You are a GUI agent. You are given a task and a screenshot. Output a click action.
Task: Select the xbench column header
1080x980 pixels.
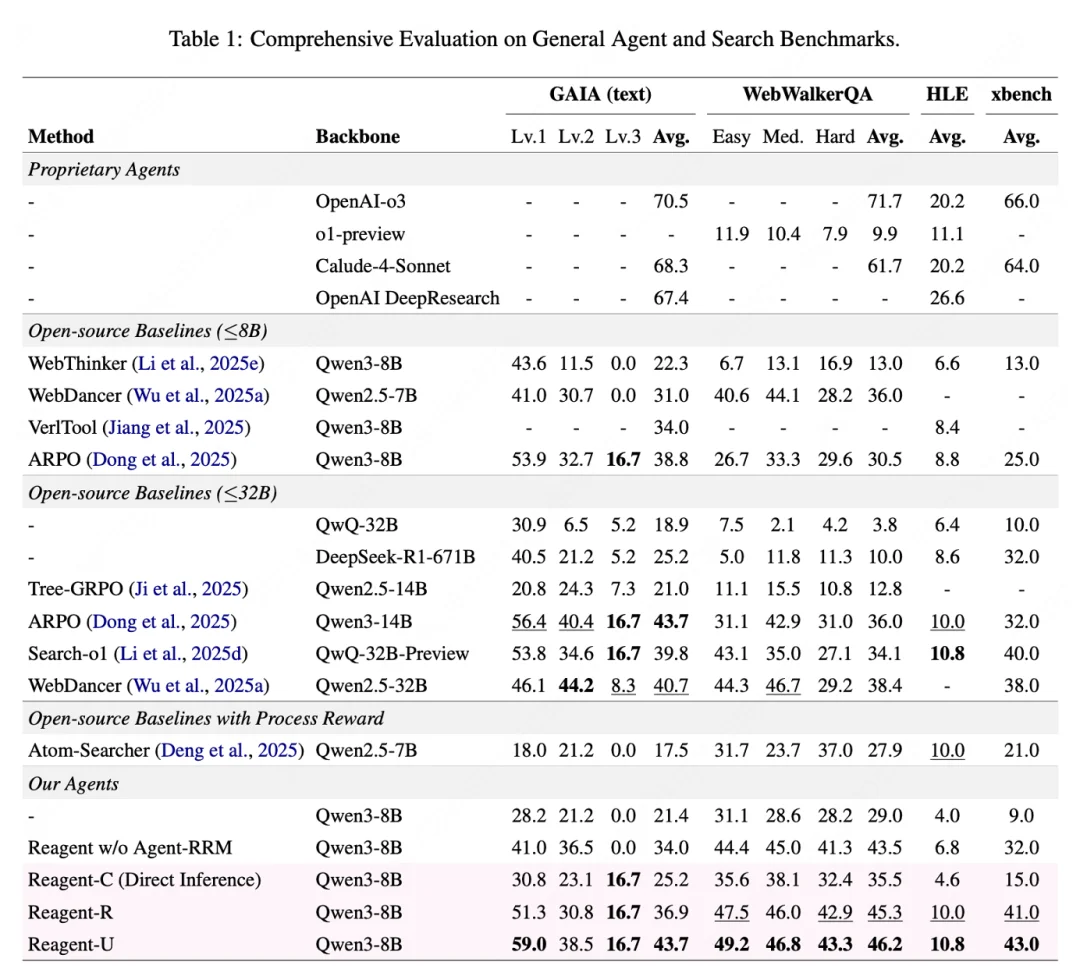click(1021, 95)
